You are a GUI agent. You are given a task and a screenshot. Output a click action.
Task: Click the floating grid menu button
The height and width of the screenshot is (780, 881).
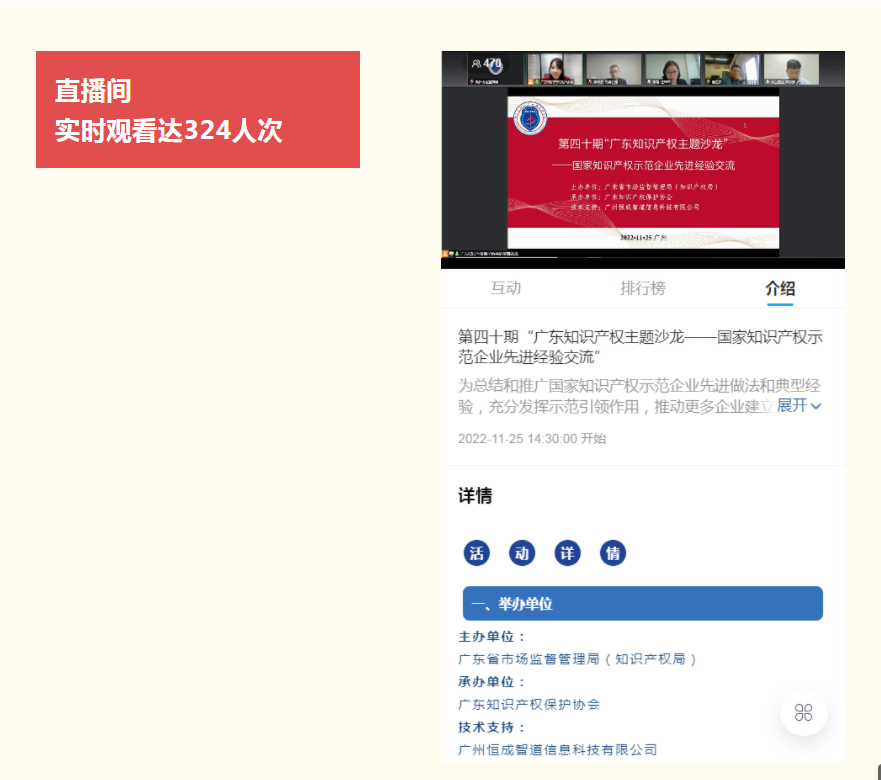(x=803, y=712)
